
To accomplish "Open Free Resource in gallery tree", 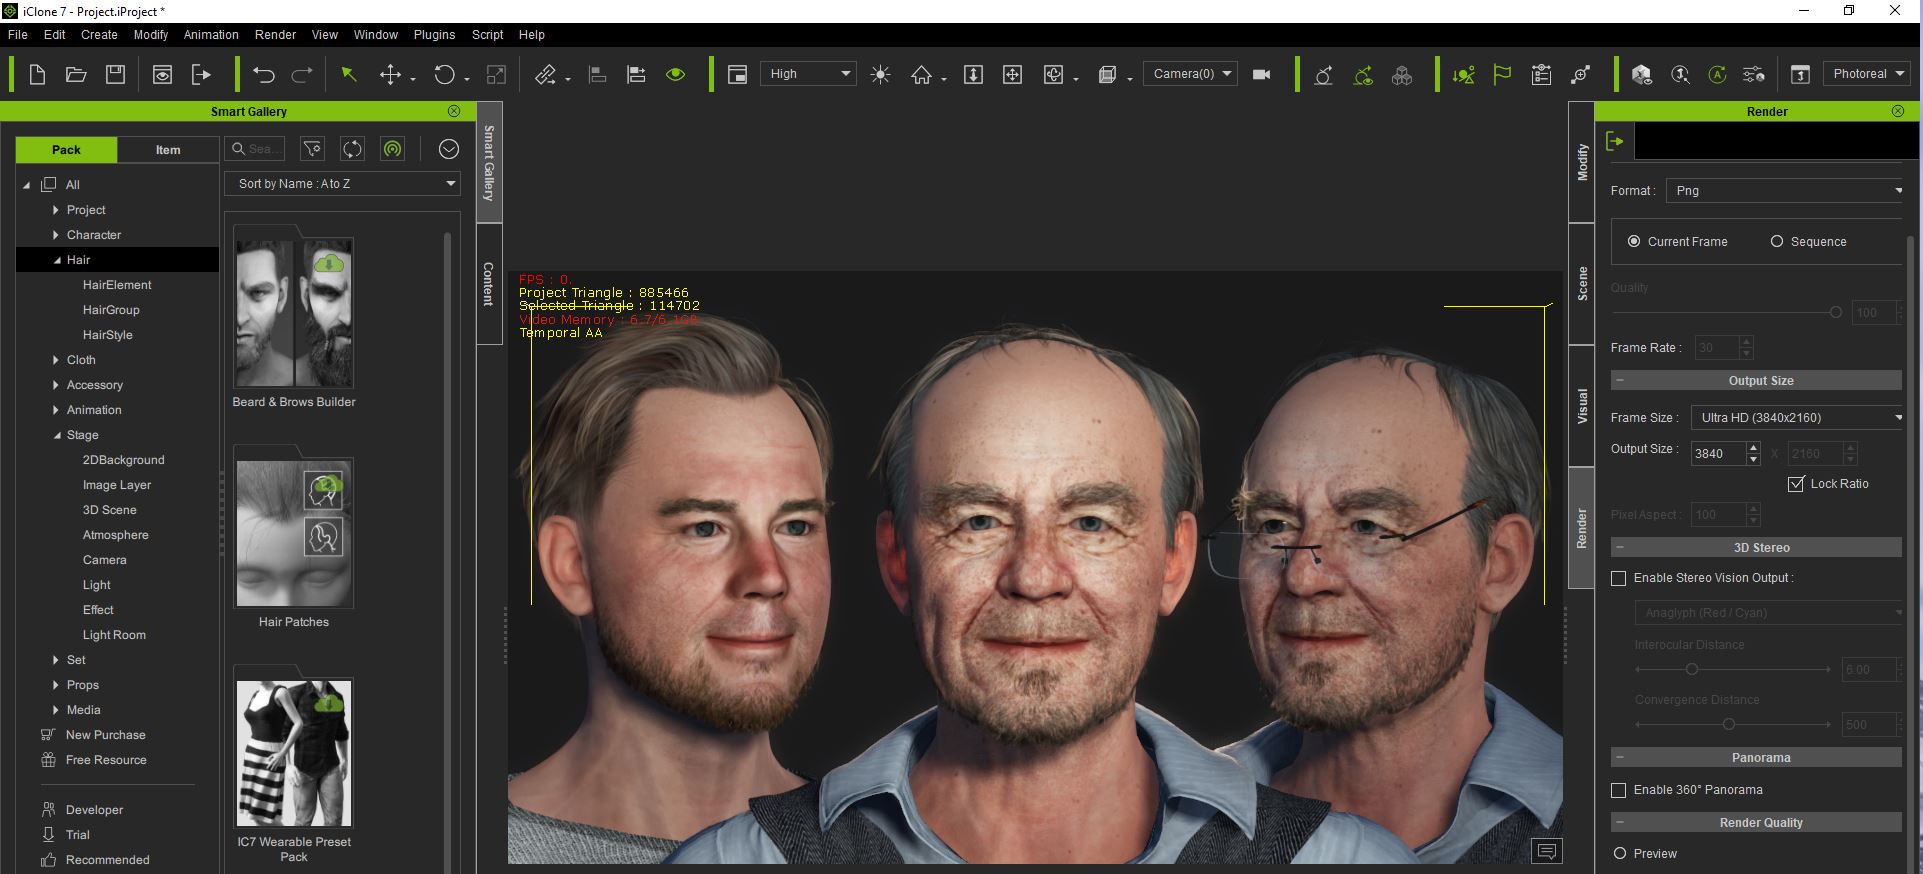I will (x=106, y=760).
